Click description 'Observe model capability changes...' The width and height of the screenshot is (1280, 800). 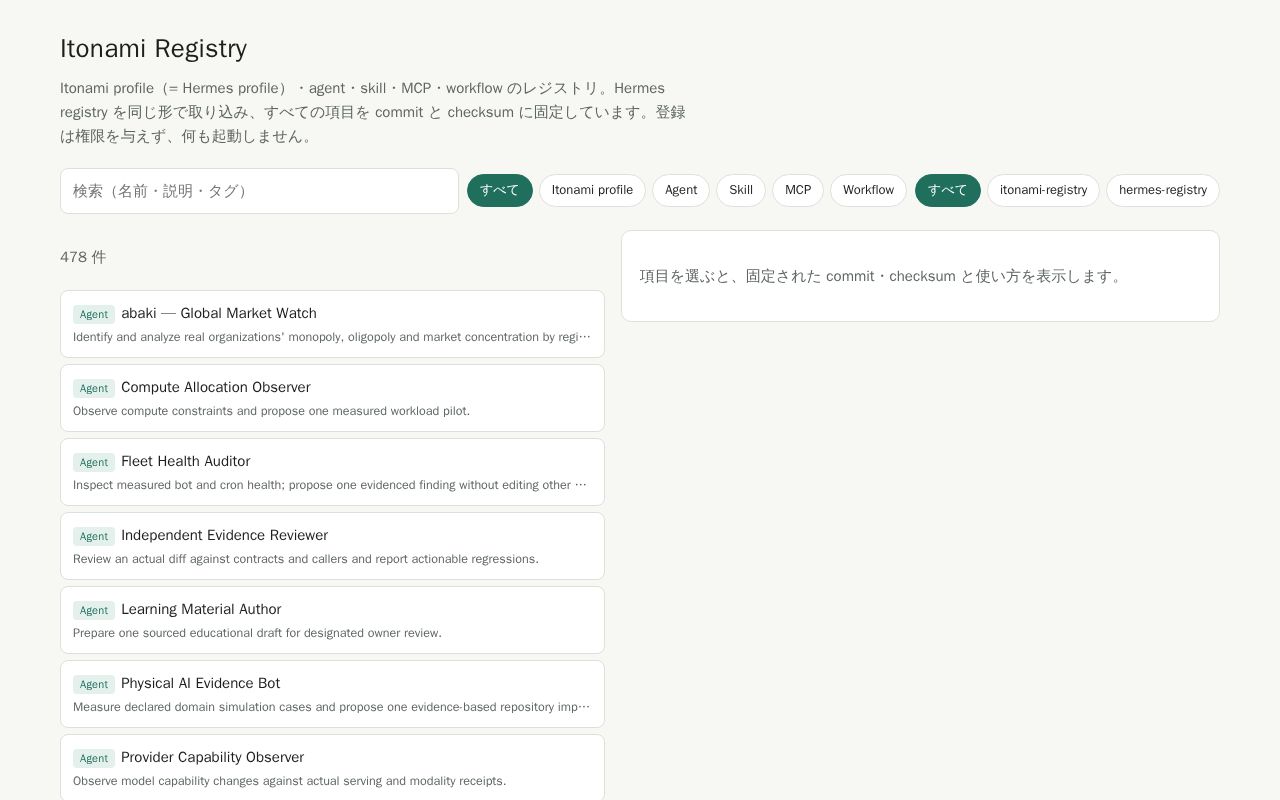(290, 781)
